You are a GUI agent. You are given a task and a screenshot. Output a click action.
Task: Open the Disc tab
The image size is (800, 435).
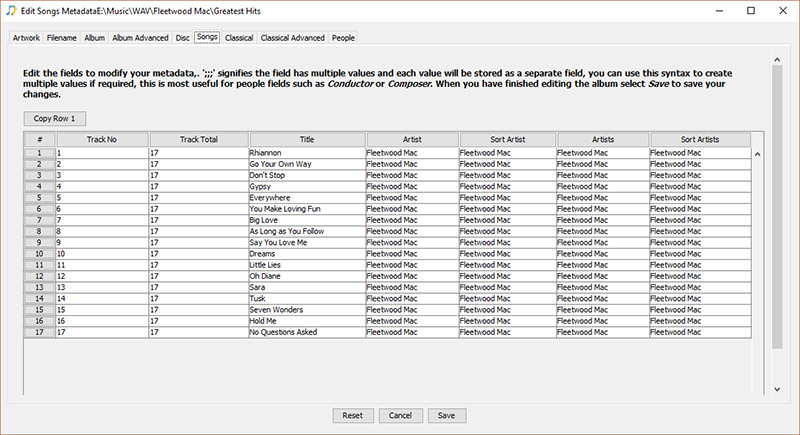[182, 38]
